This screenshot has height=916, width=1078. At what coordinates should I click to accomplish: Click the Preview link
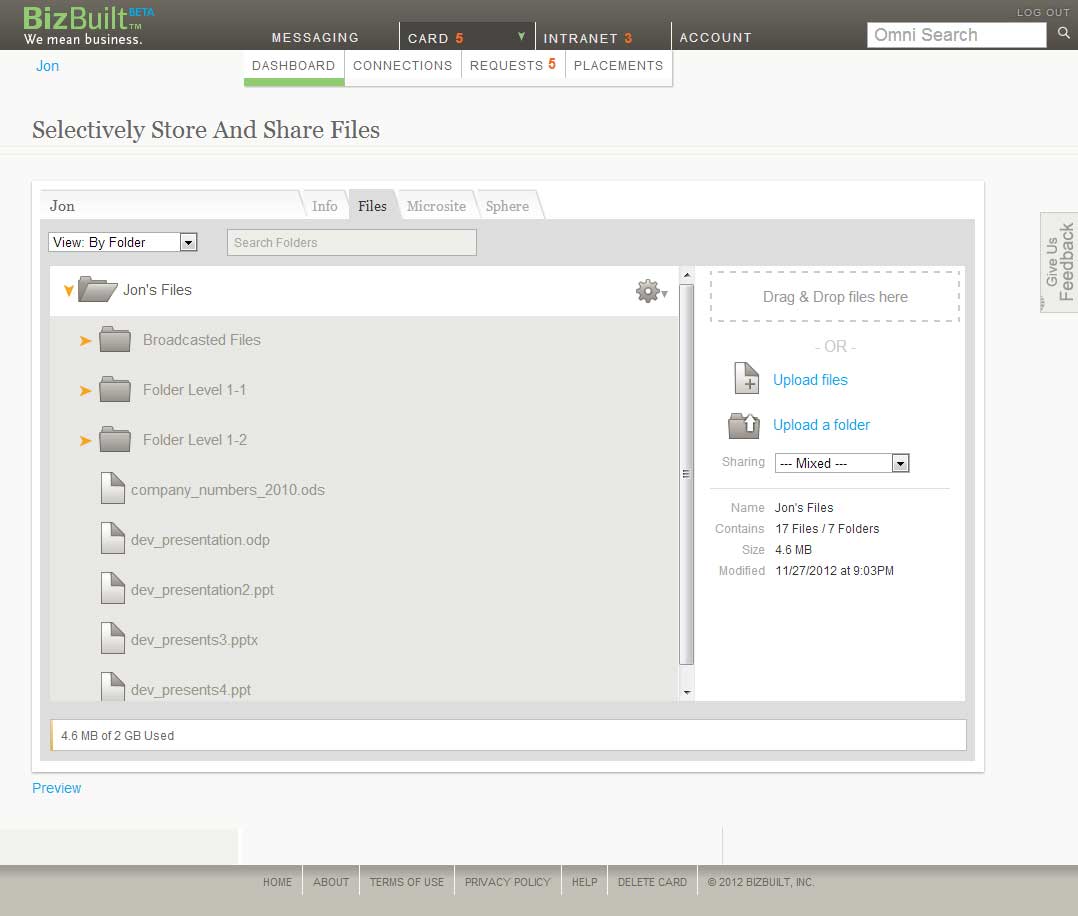coord(56,788)
